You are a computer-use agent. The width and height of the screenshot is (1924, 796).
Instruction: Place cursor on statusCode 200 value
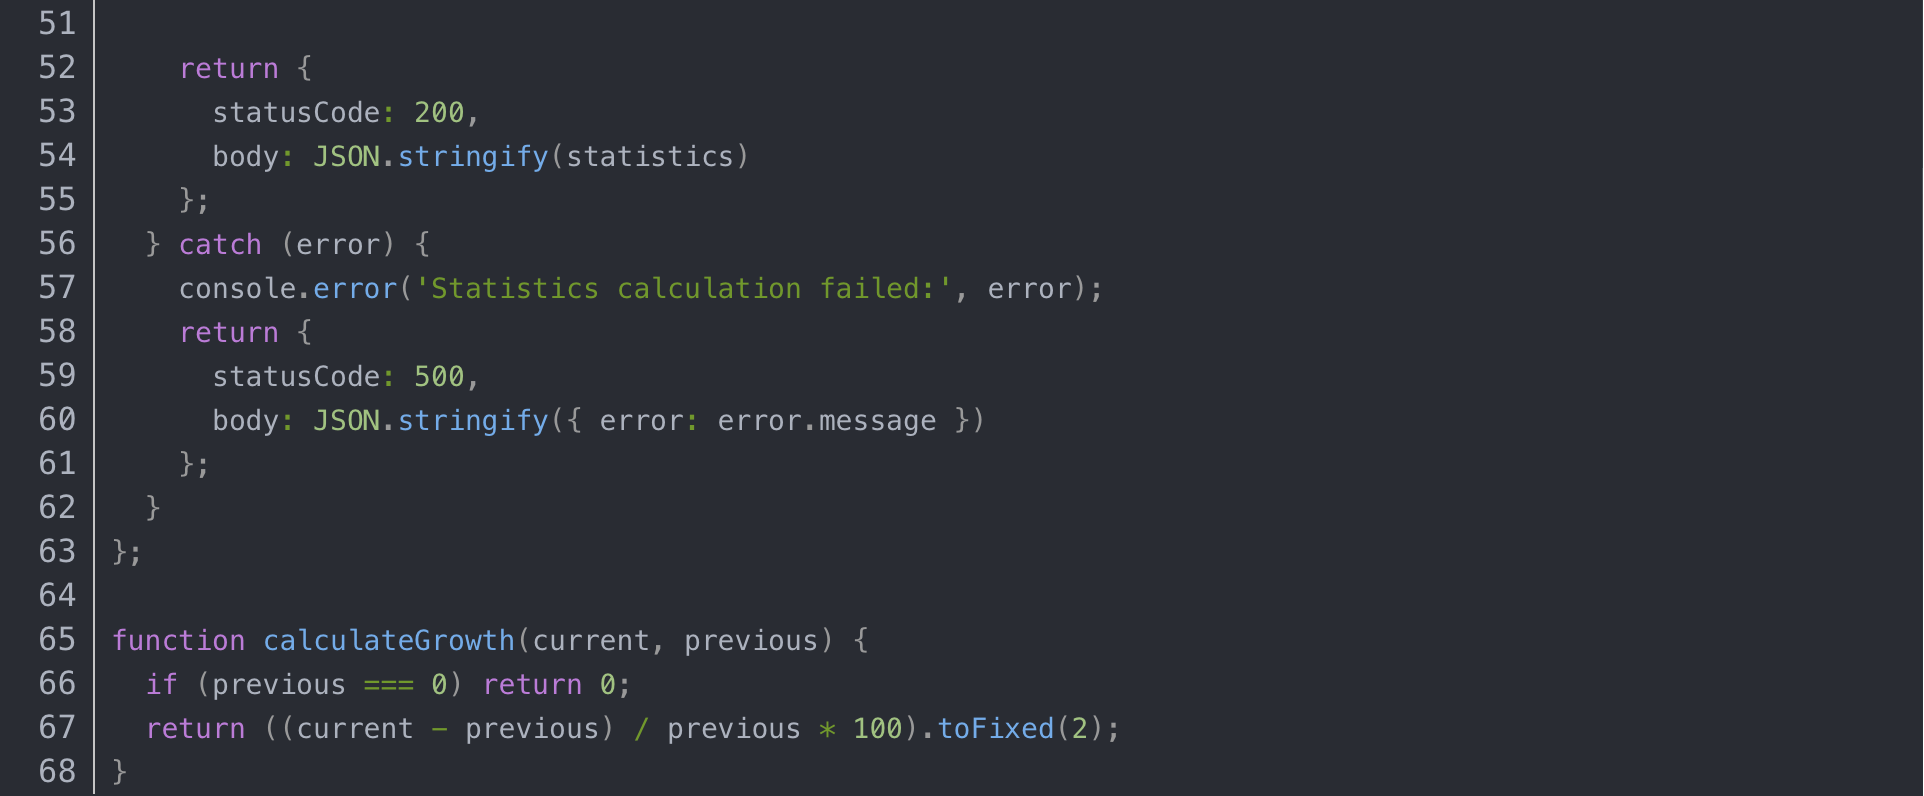[x=439, y=112]
